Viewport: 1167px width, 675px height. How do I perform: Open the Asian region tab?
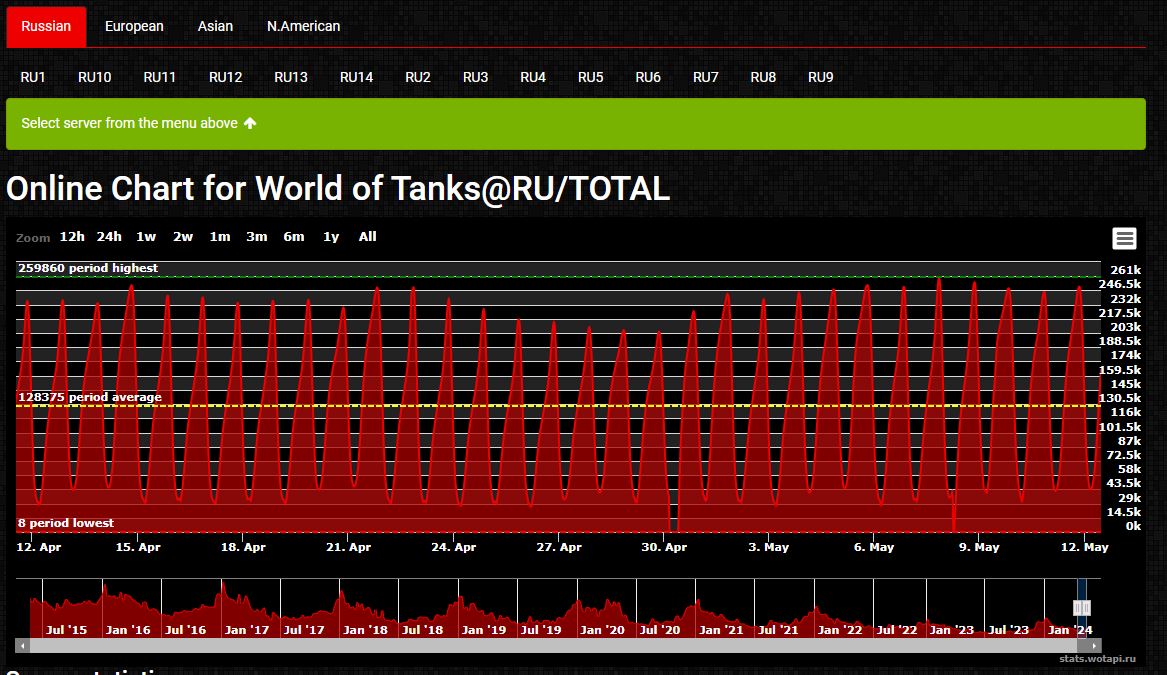coord(215,26)
